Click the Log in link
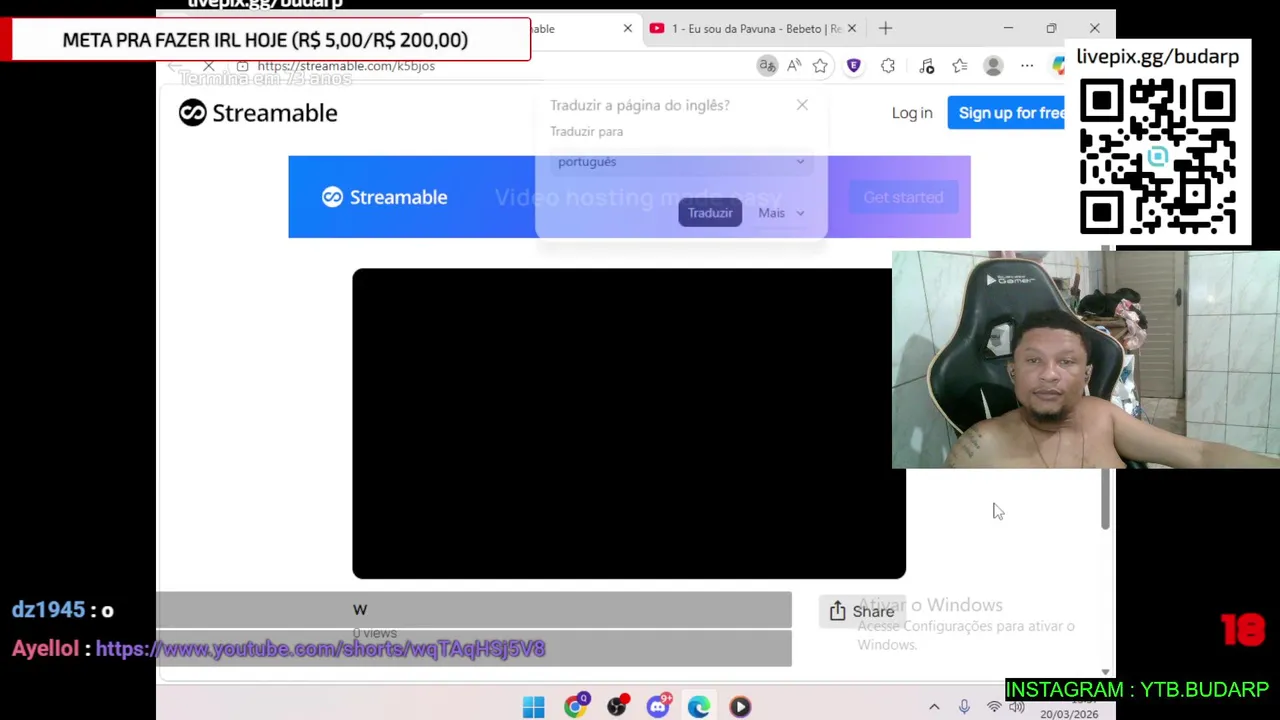This screenshot has height=720, width=1280. pyautogui.click(x=912, y=113)
